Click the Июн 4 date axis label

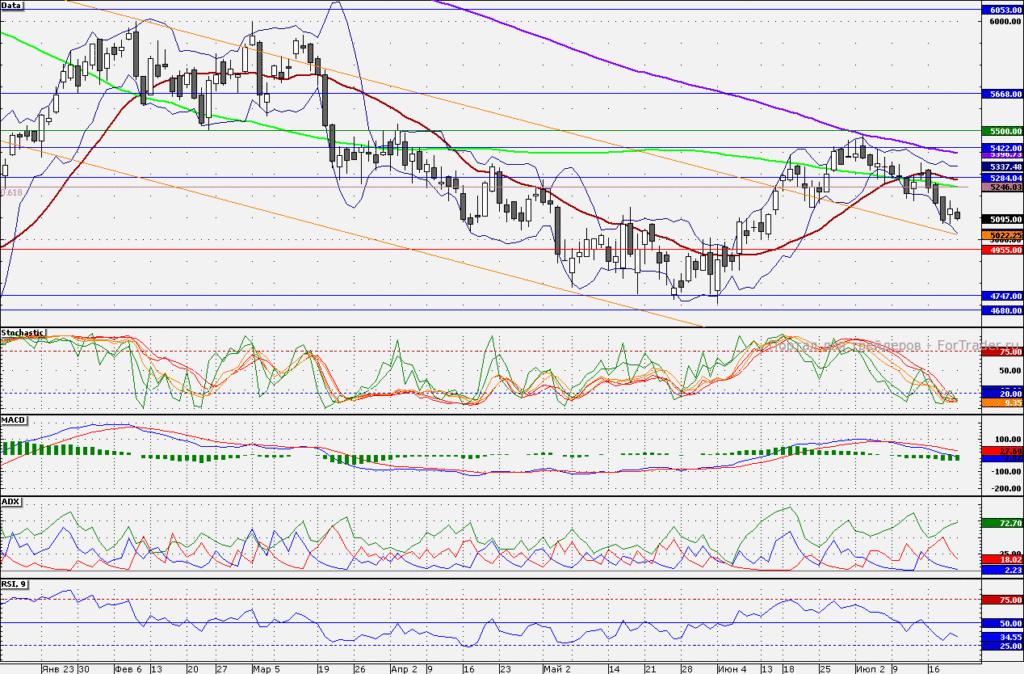[x=731, y=669]
